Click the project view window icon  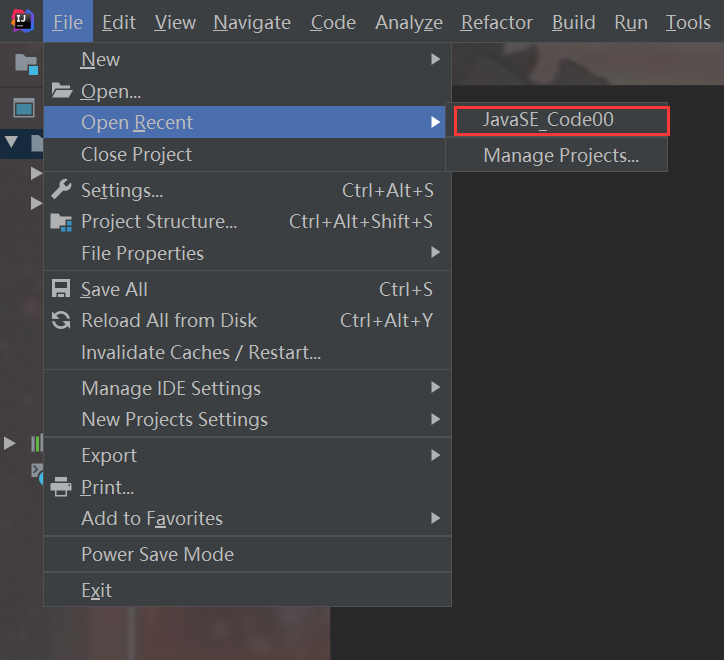(x=24, y=108)
